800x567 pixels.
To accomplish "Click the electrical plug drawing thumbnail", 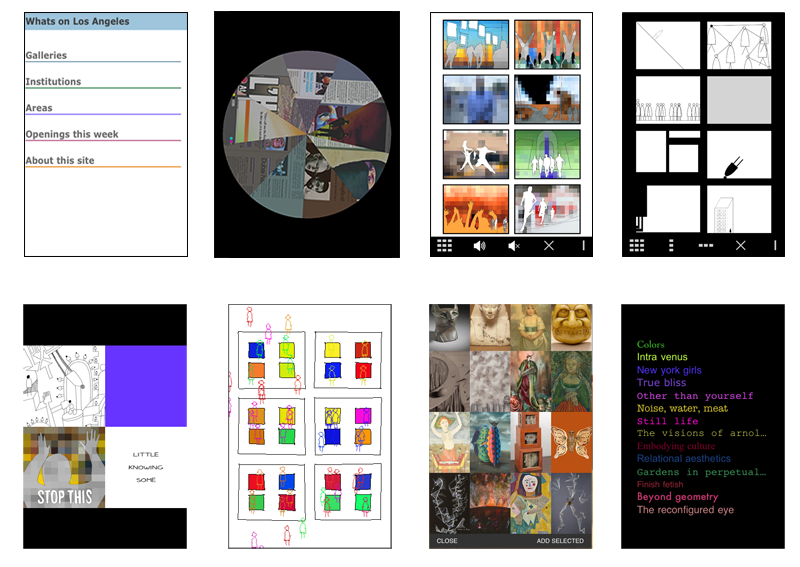I will pos(739,156).
